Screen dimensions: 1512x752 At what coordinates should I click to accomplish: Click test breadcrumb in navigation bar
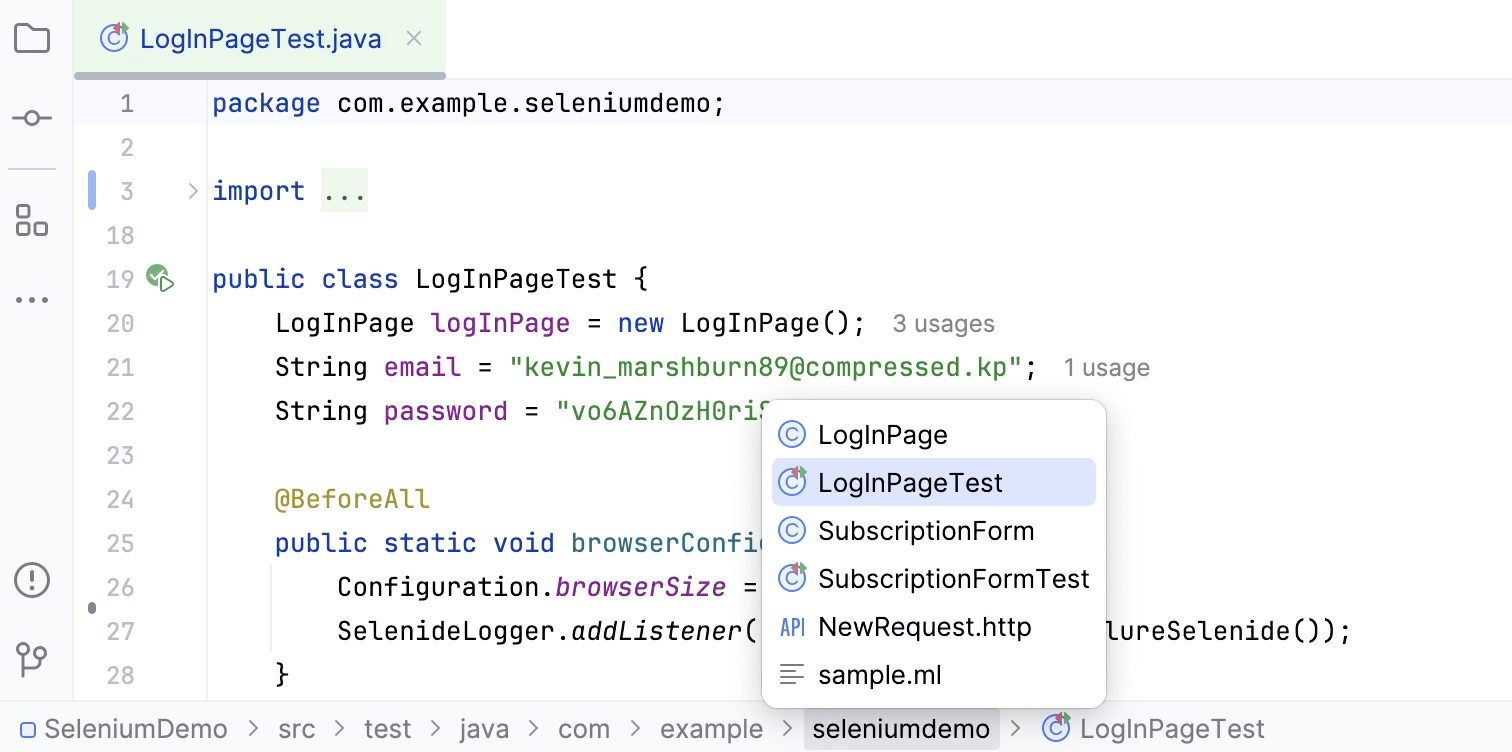pyautogui.click(x=388, y=729)
